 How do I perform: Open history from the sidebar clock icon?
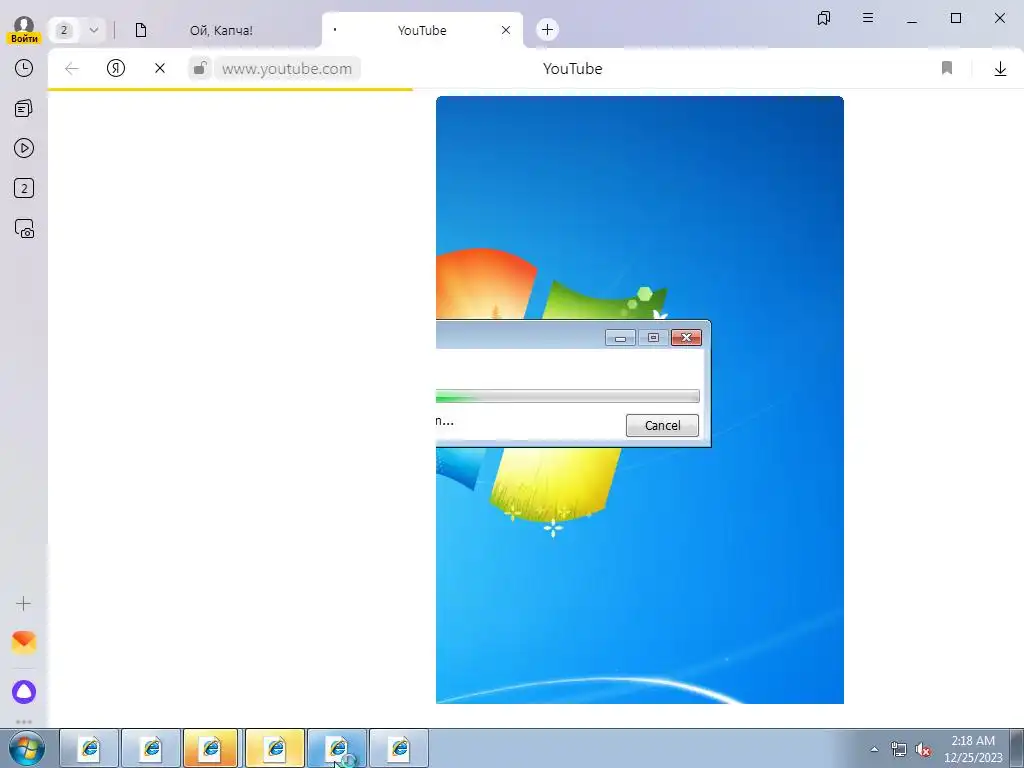tap(24, 68)
